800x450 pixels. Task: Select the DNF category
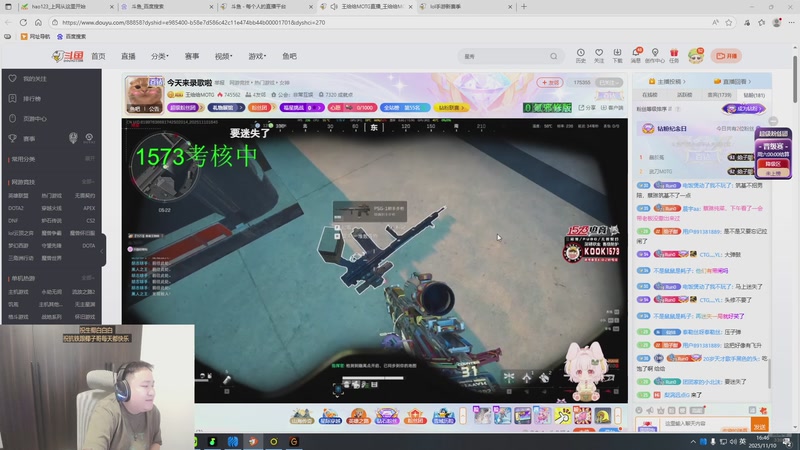(x=13, y=220)
